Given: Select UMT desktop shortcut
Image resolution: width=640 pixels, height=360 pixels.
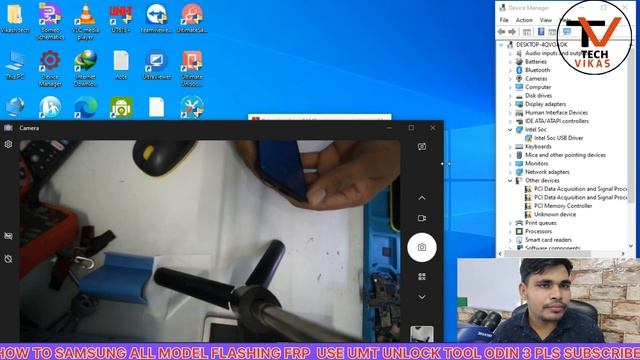Looking at the screenshot, I should [121, 18].
